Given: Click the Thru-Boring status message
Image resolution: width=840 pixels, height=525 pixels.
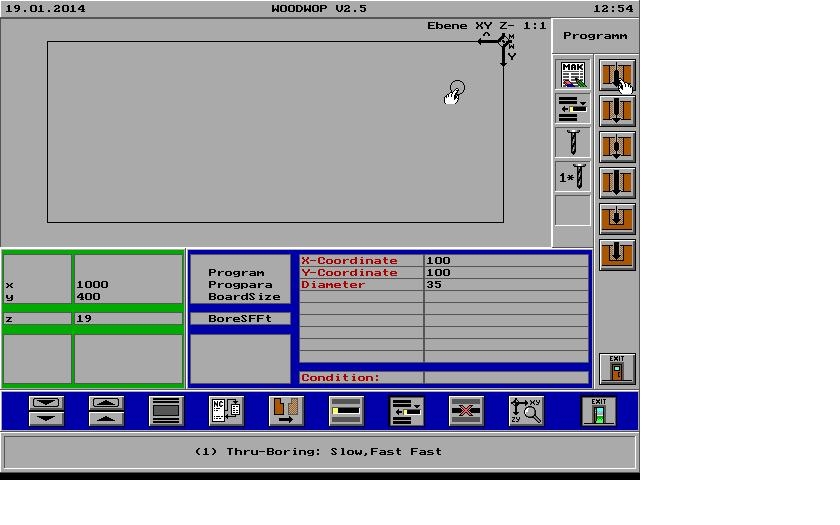Looking at the screenshot, I should [318, 452].
